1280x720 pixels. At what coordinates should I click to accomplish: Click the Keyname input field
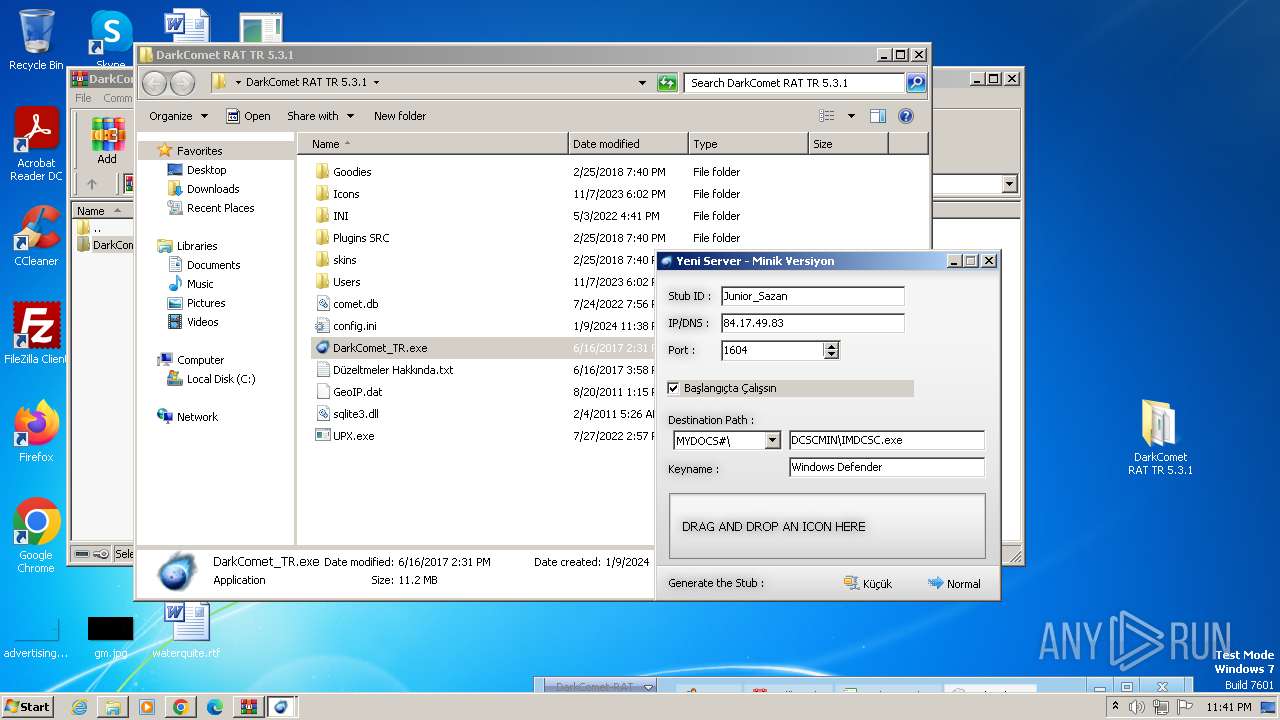click(x=887, y=467)
